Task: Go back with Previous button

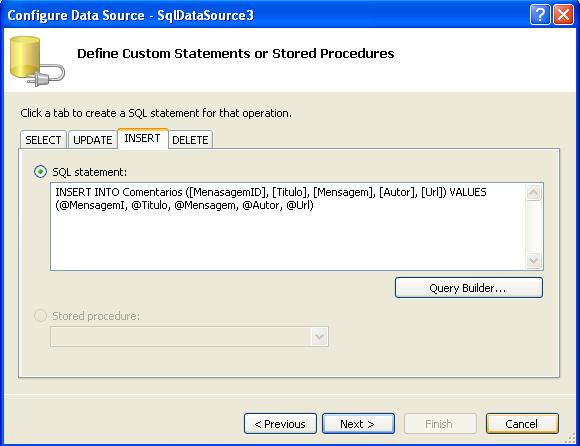Action: 280,423
